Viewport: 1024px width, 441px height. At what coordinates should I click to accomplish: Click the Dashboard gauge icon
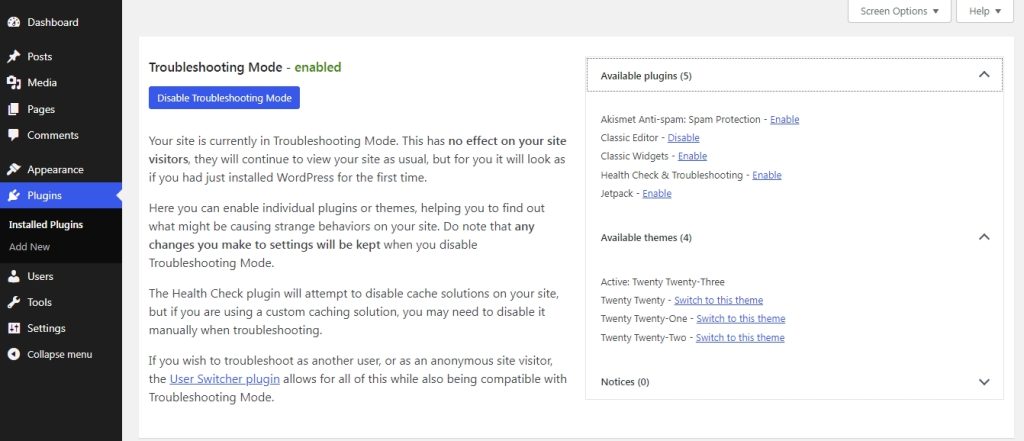[x=14, y=22]
